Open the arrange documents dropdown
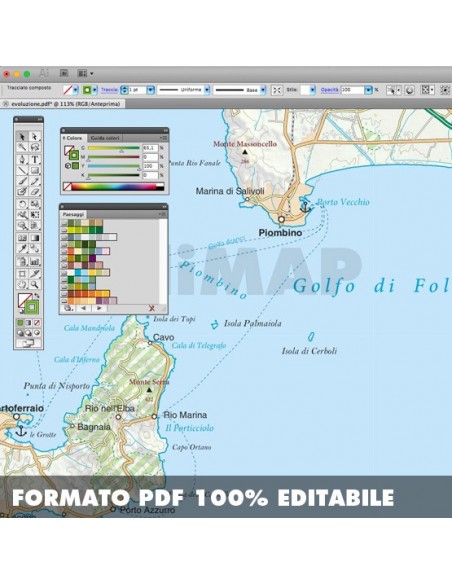The image size is (452, 584). [85, 73]
